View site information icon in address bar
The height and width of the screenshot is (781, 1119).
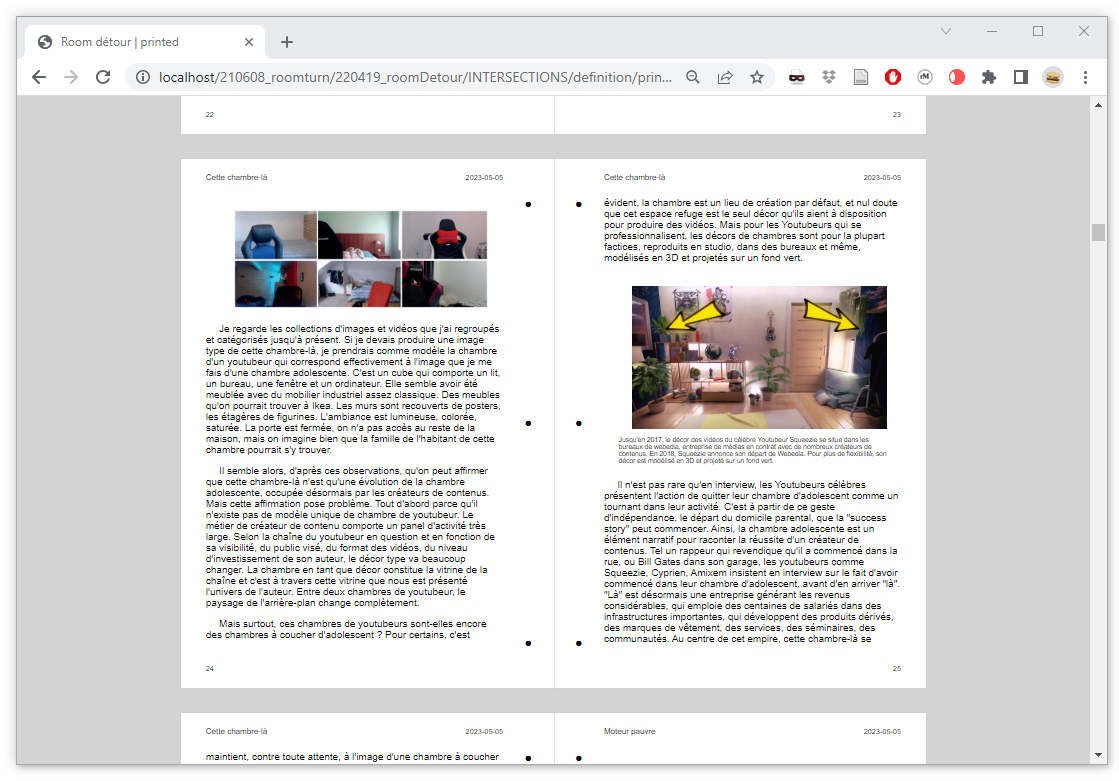pos(143,77)
